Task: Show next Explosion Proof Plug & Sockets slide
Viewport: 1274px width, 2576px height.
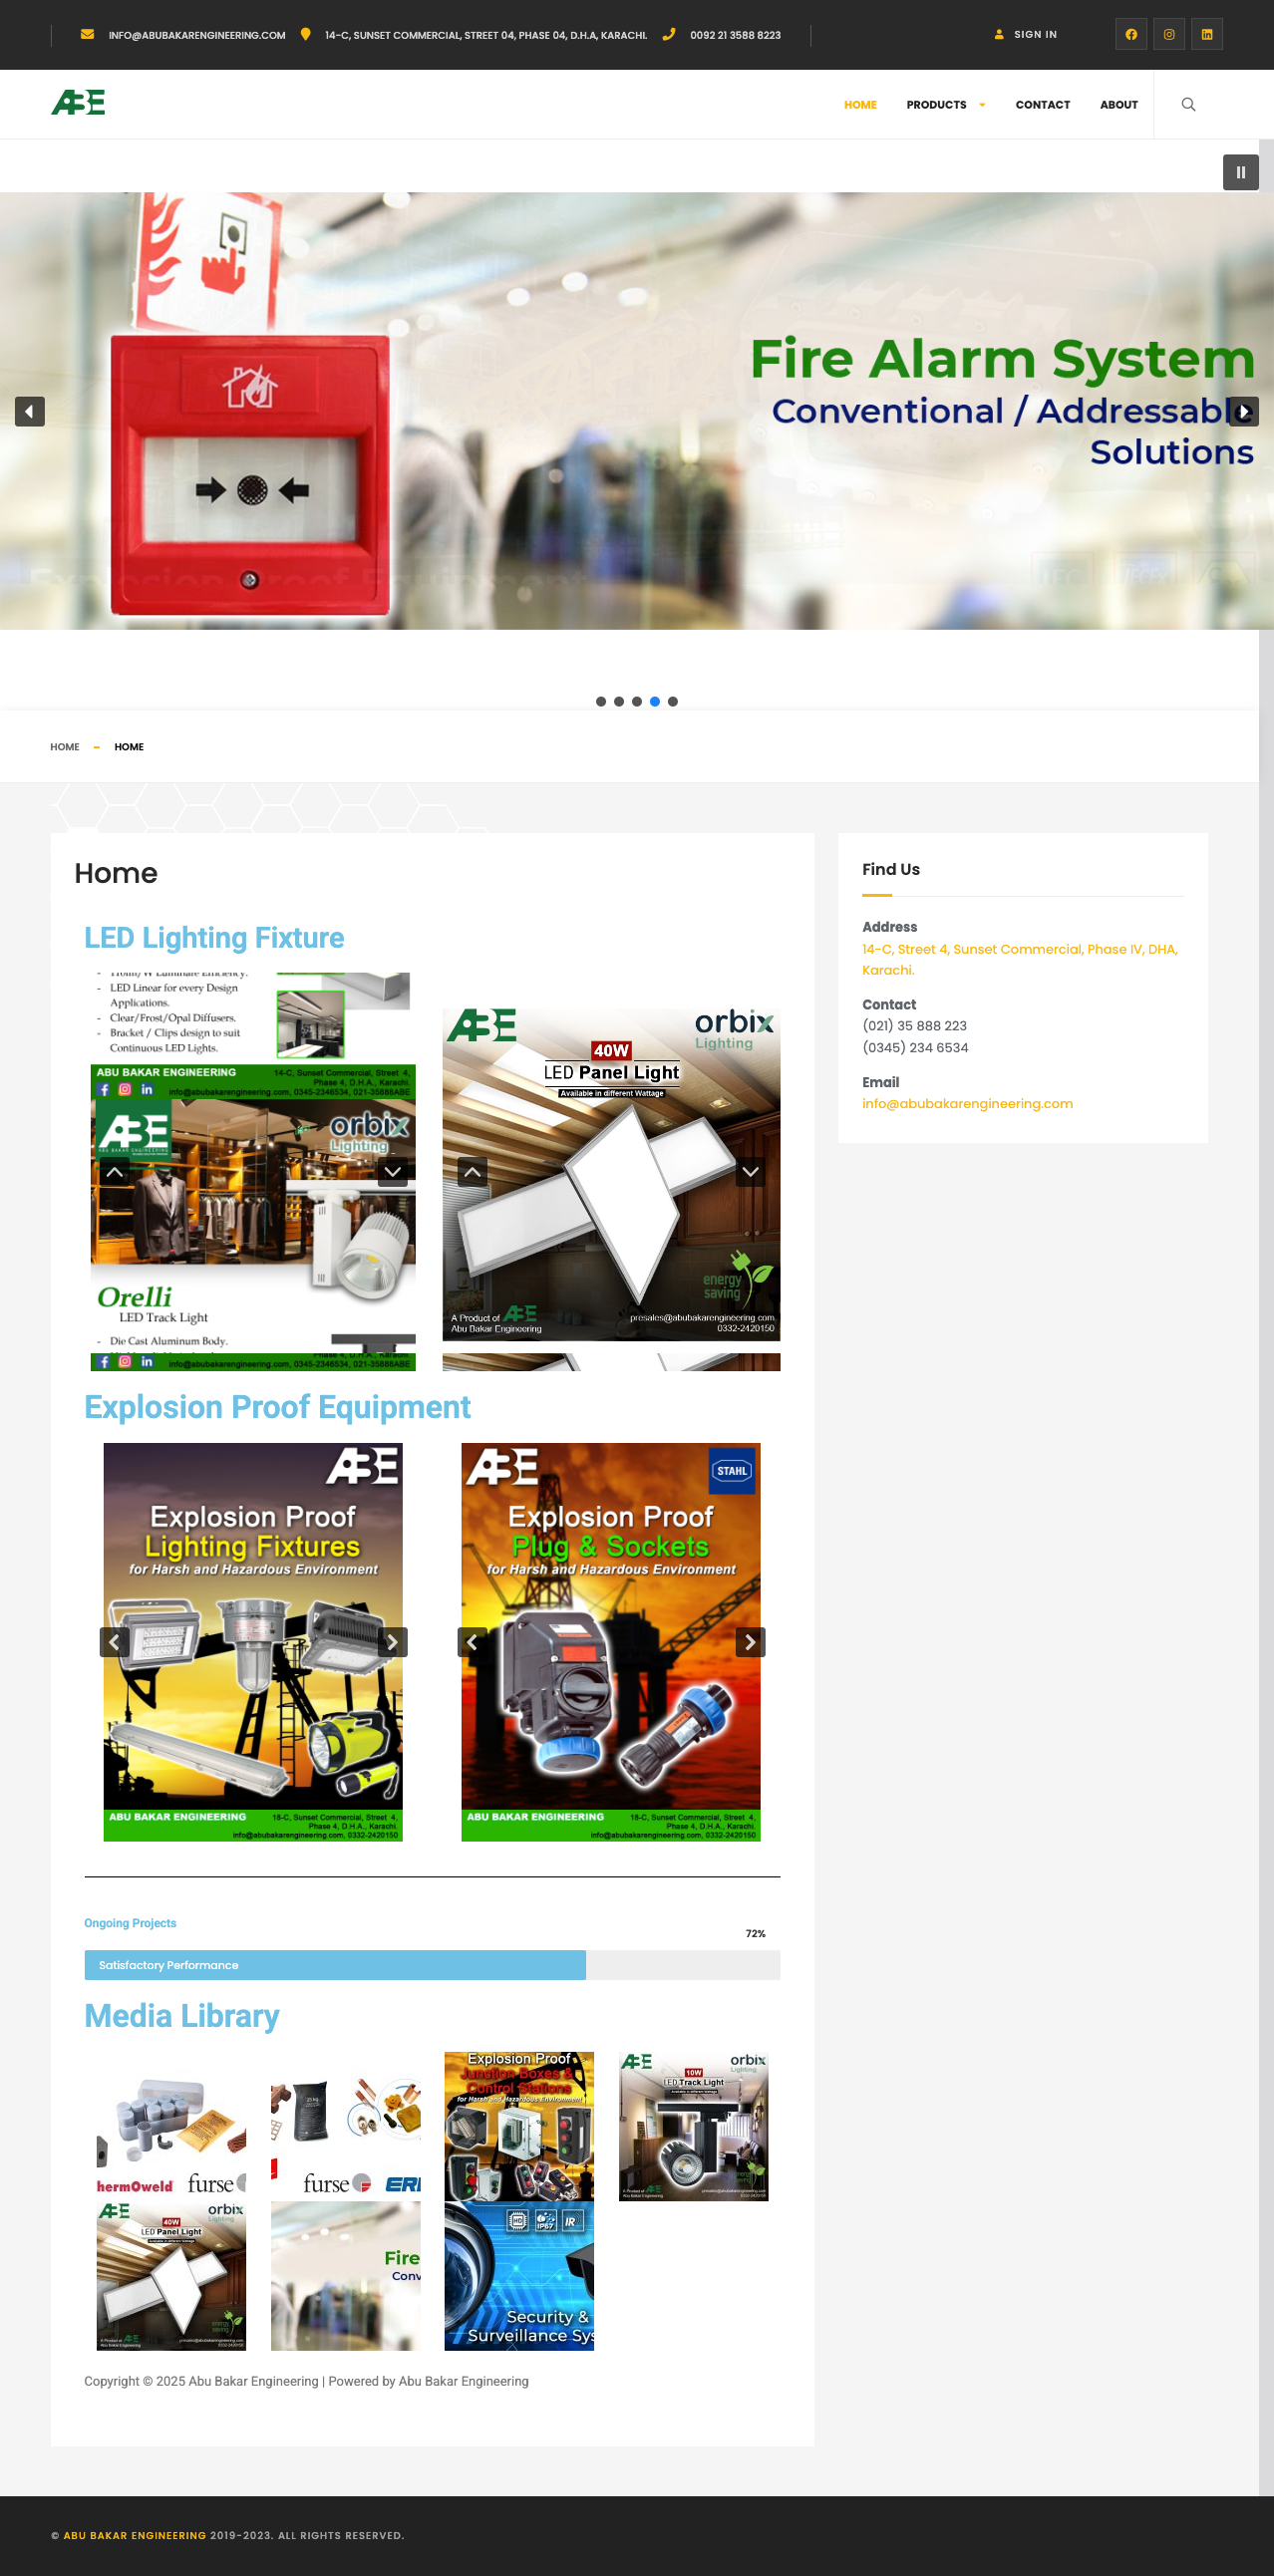Action: coord(750,1642)
